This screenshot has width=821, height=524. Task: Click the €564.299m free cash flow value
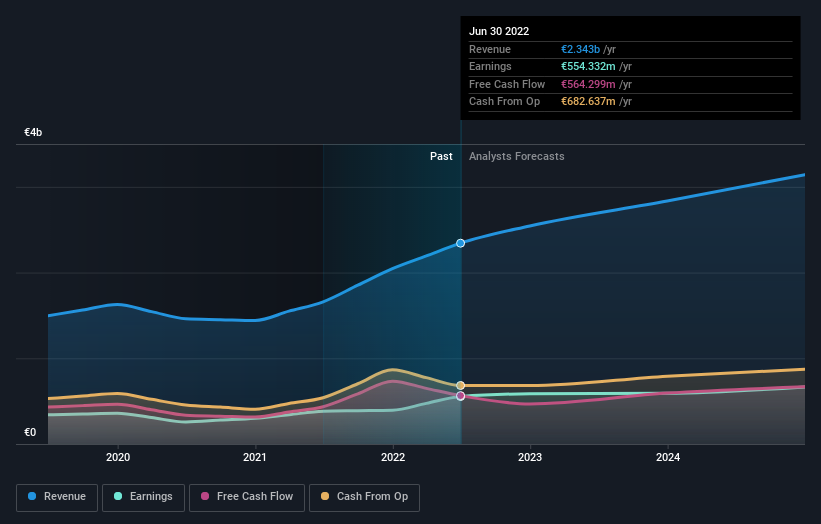[588, 84]
